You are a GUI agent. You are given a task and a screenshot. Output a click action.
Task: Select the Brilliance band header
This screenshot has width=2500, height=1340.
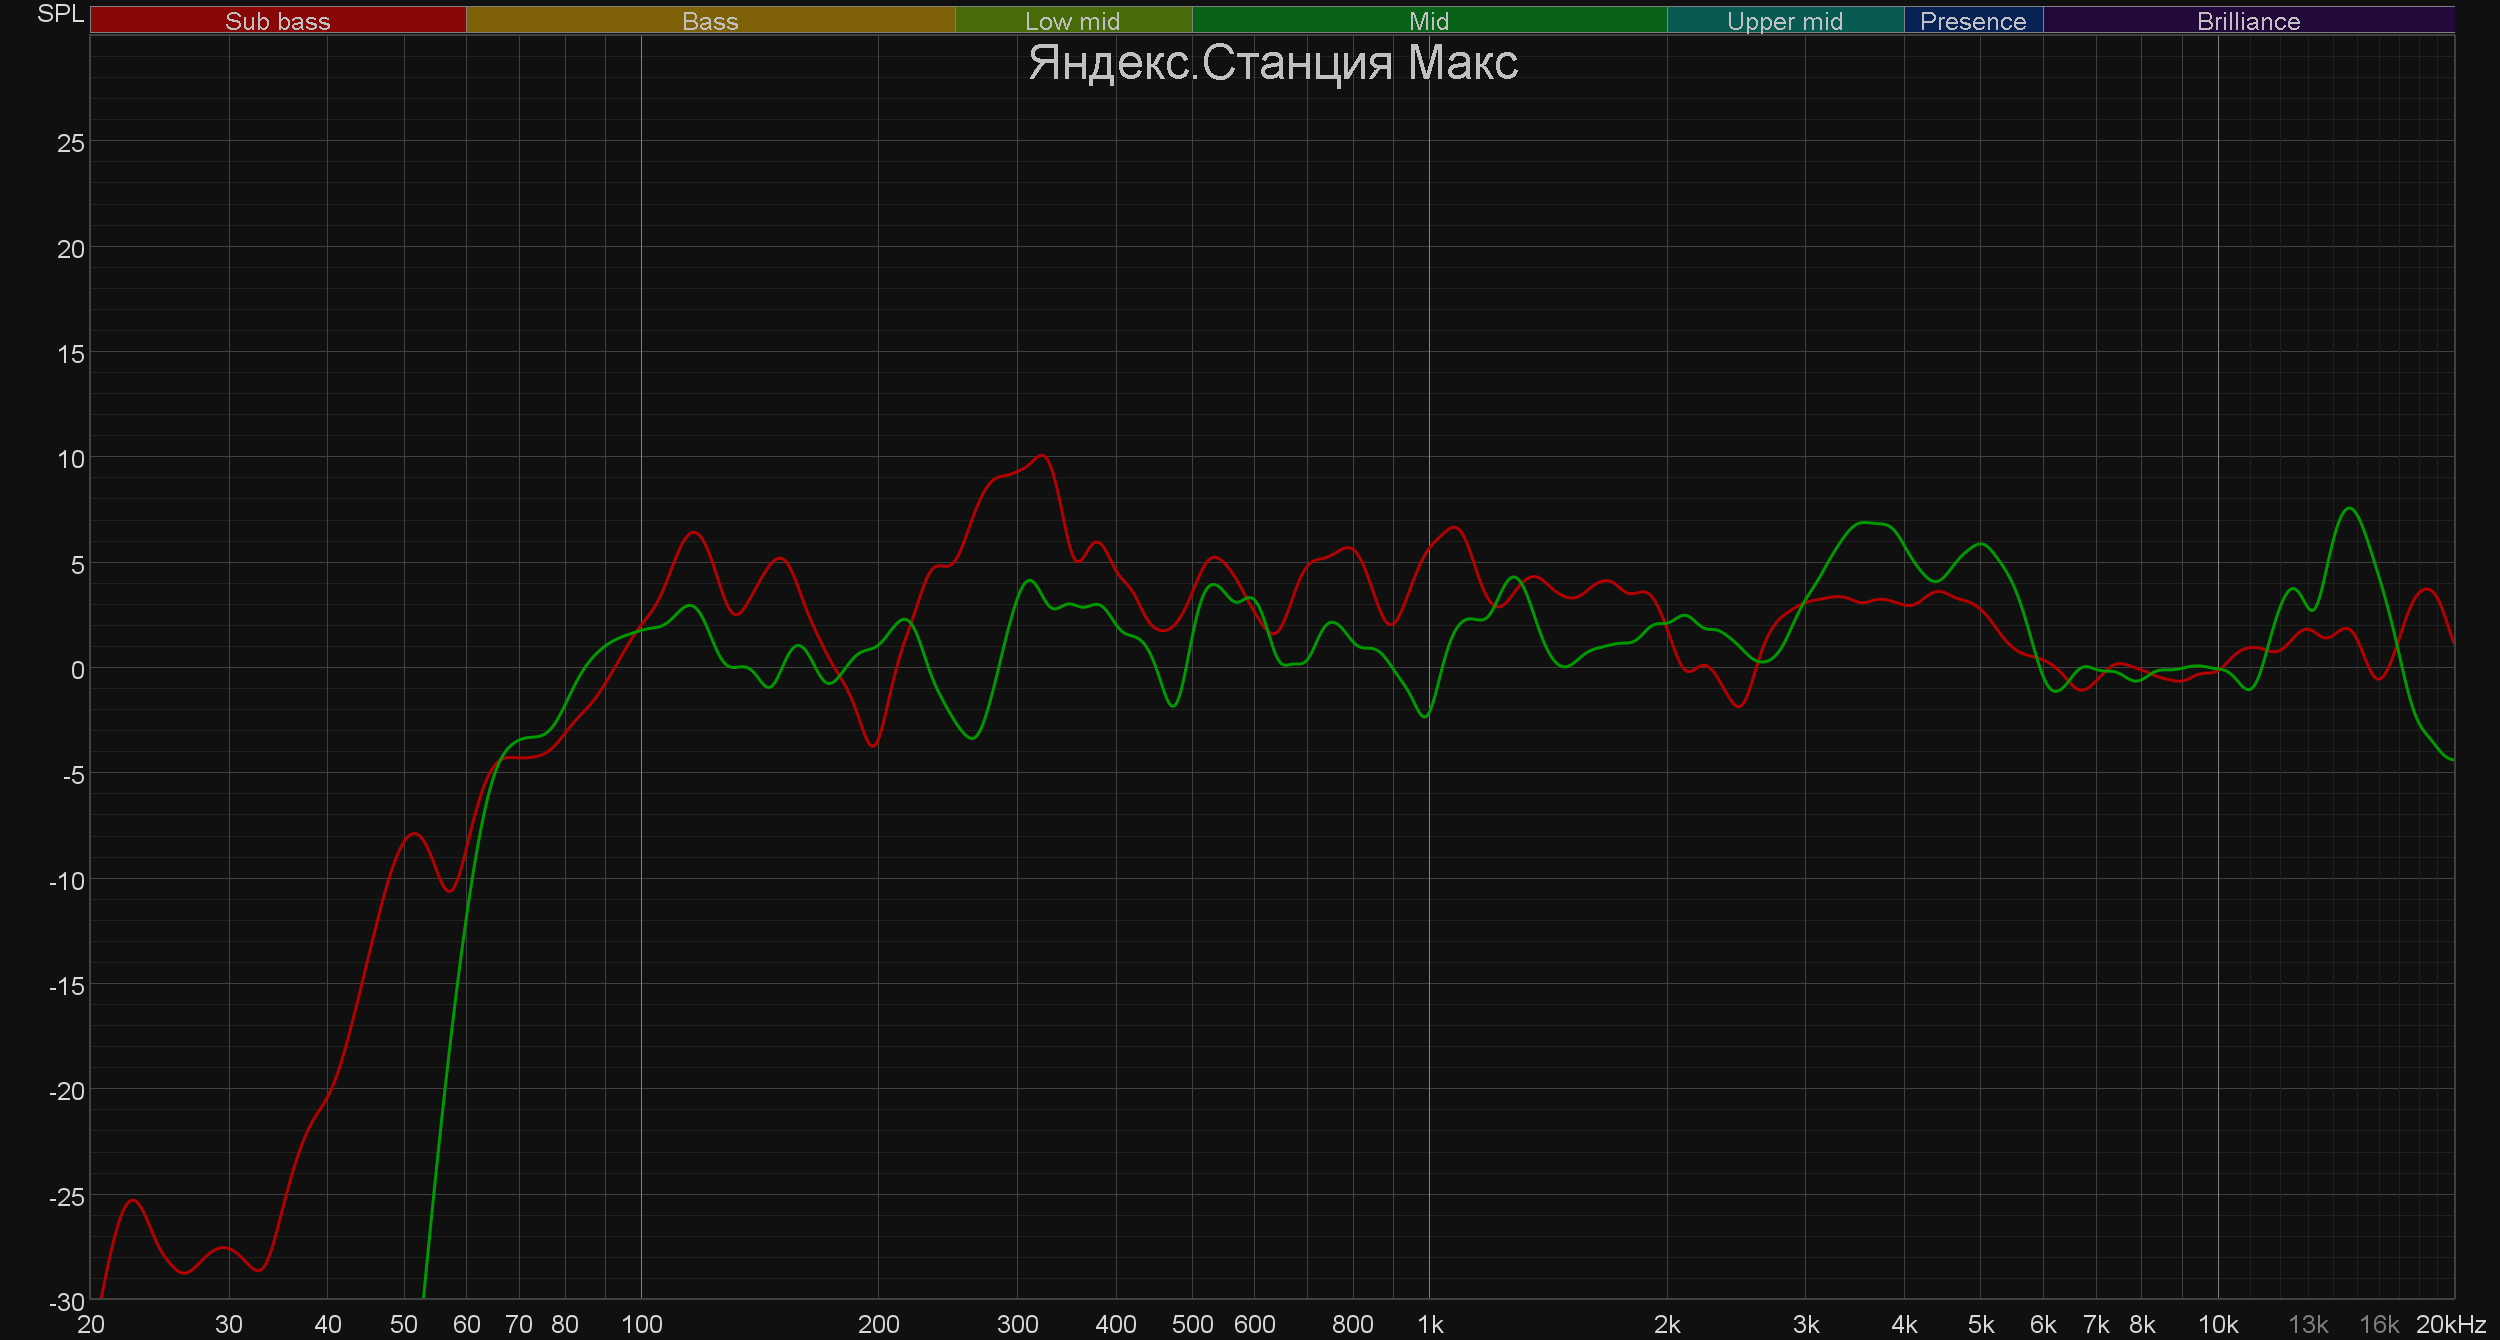[x=2248, y=21]
